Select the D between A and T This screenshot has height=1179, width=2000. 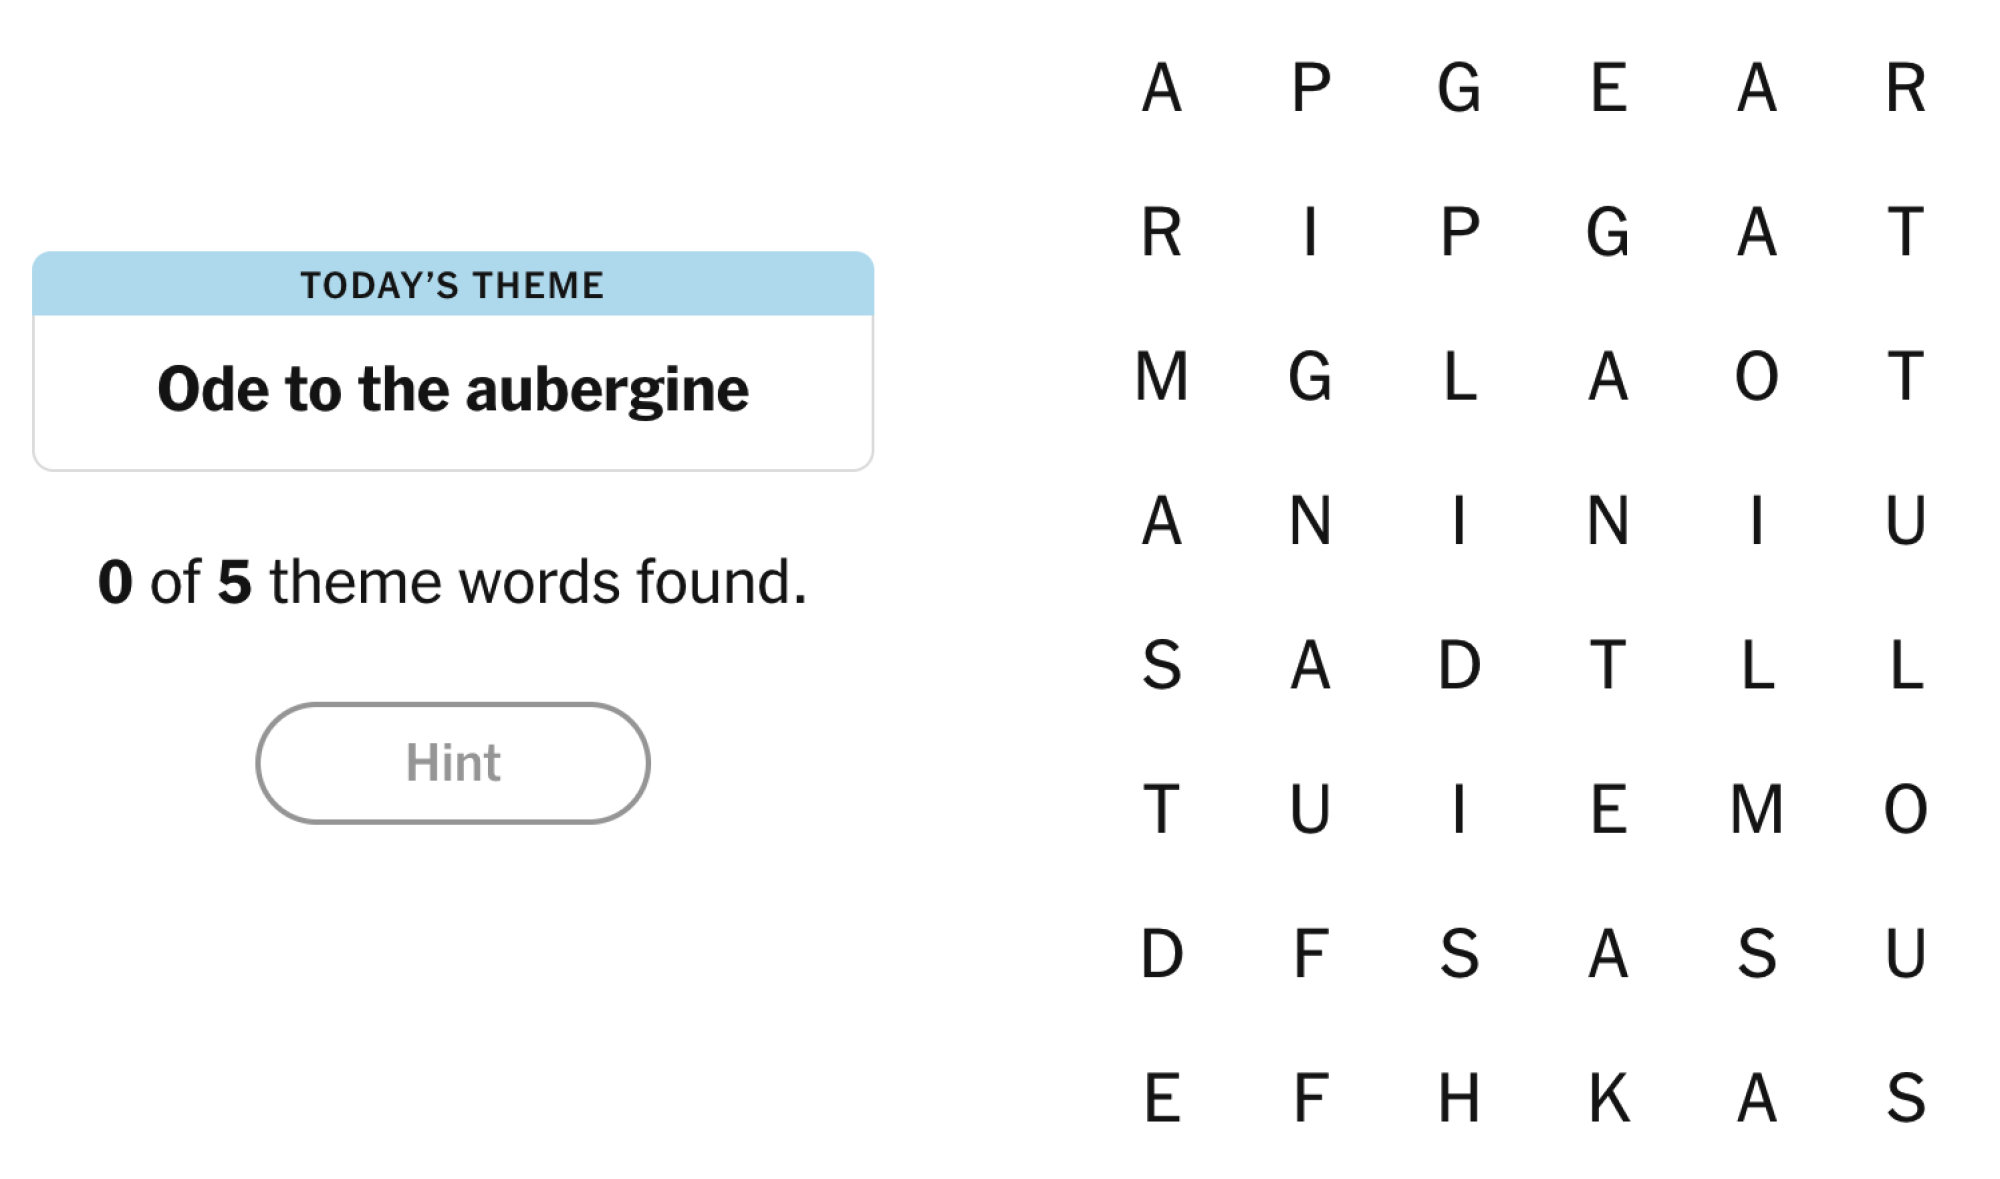(x=1459, y=665)
